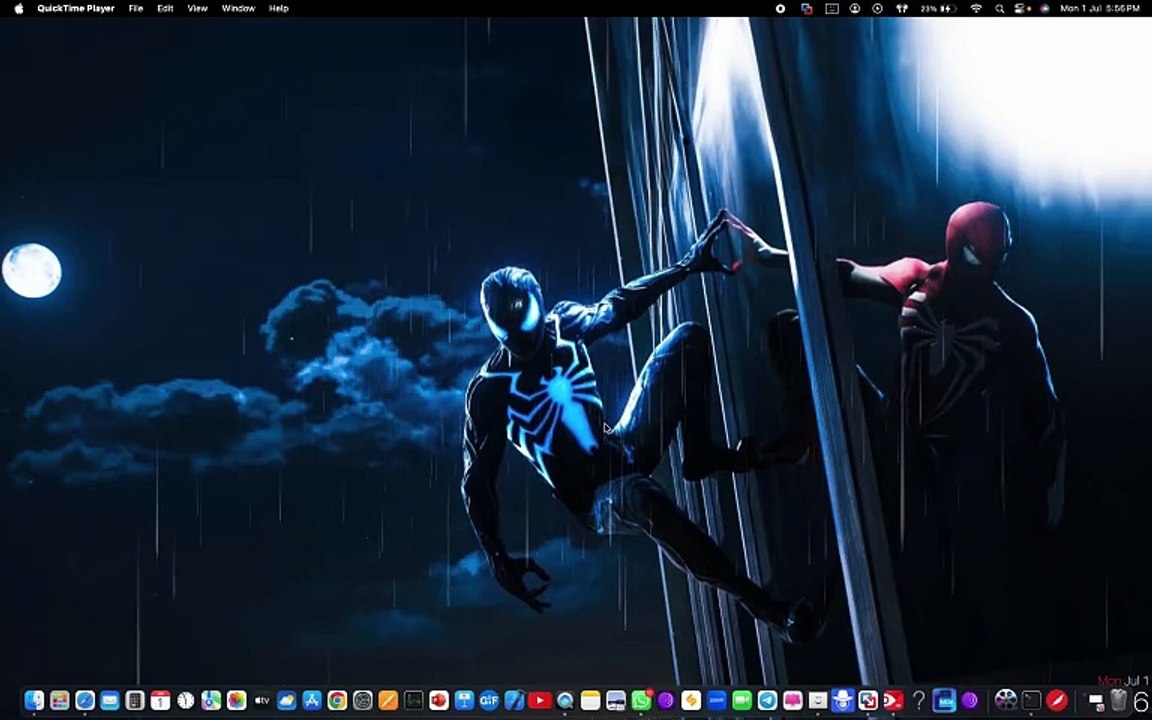The image size is (1152, 720).
Task: Open the View menu
Action: coord(198,9)
